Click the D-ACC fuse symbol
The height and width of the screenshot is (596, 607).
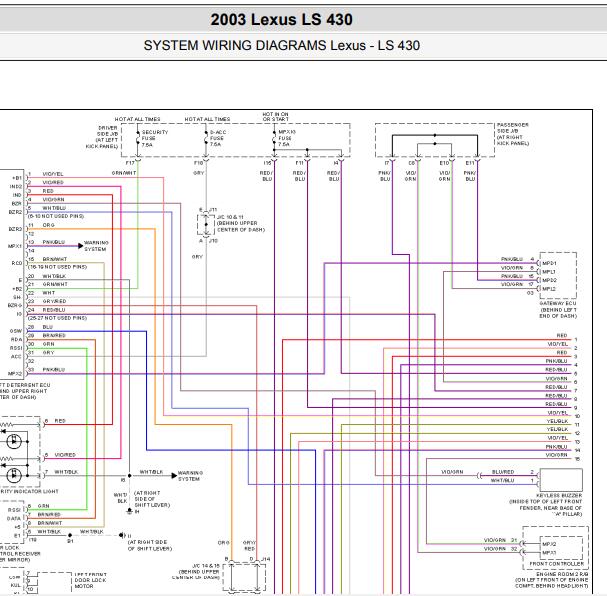[206, 138]
